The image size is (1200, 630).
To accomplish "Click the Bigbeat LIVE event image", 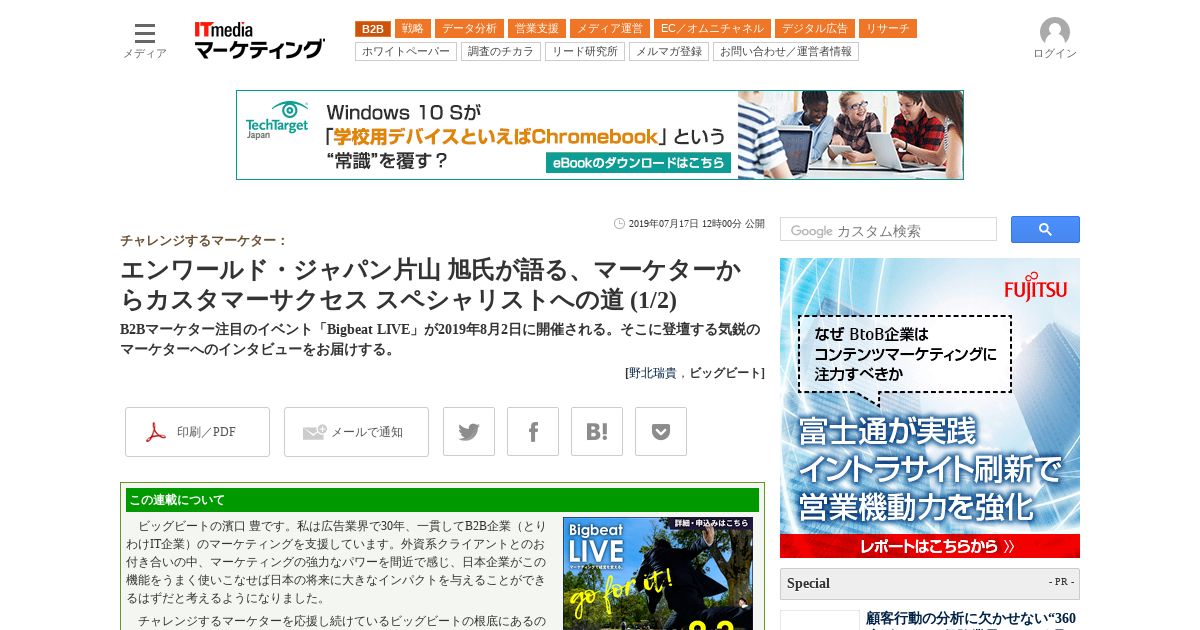I will (x=658, y=573).
